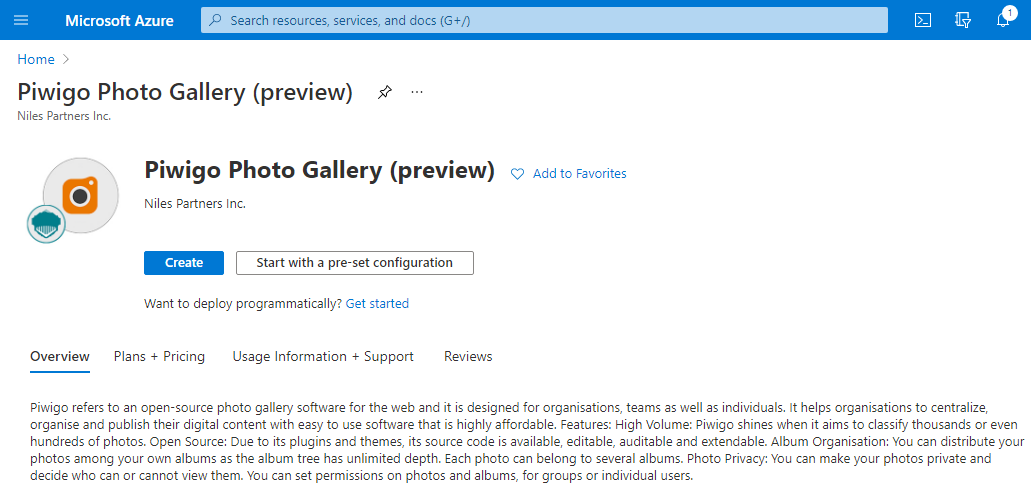Click the heart icon to favorite
The image size is (1031, 489).
click(x=517, y=174)
